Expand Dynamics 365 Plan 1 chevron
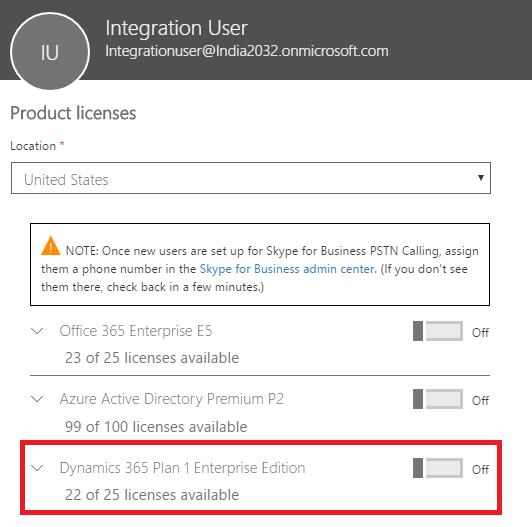 (x=37, y=468)
